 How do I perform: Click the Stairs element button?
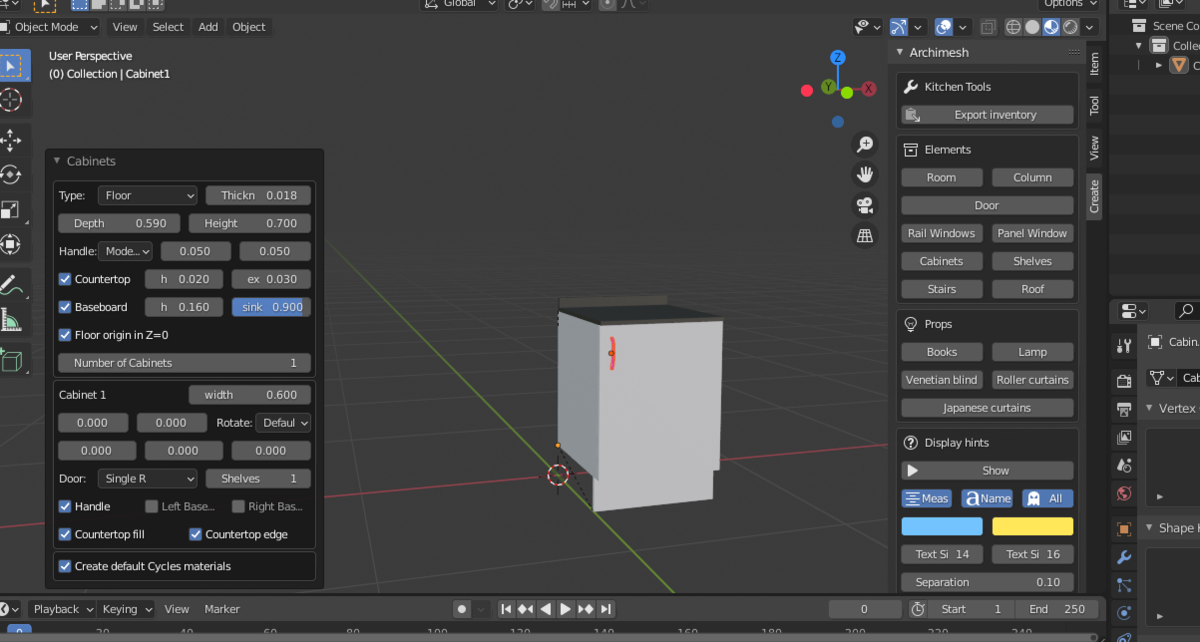pos(941,289)
